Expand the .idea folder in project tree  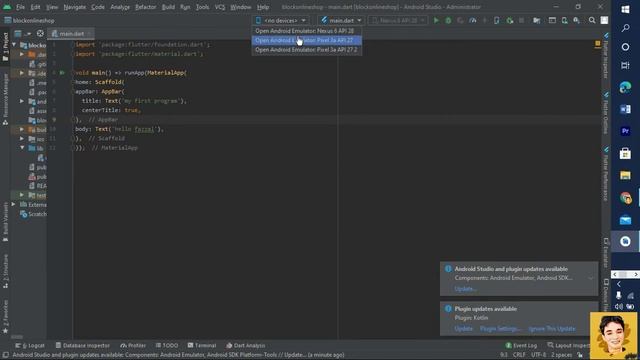coord(22,73)
